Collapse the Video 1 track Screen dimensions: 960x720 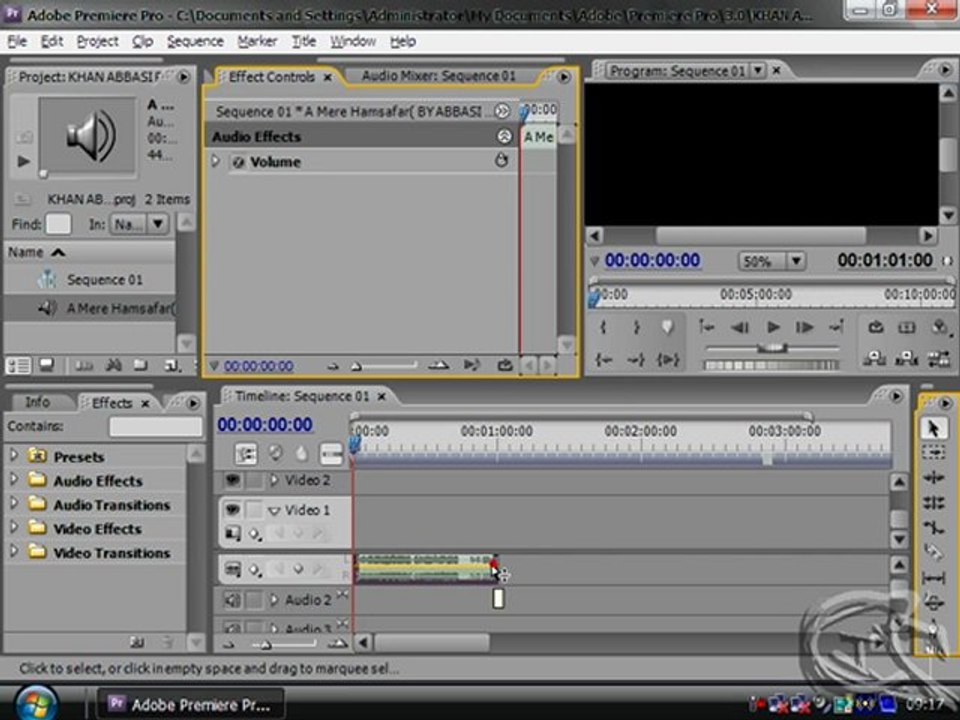tap(274, 510)
